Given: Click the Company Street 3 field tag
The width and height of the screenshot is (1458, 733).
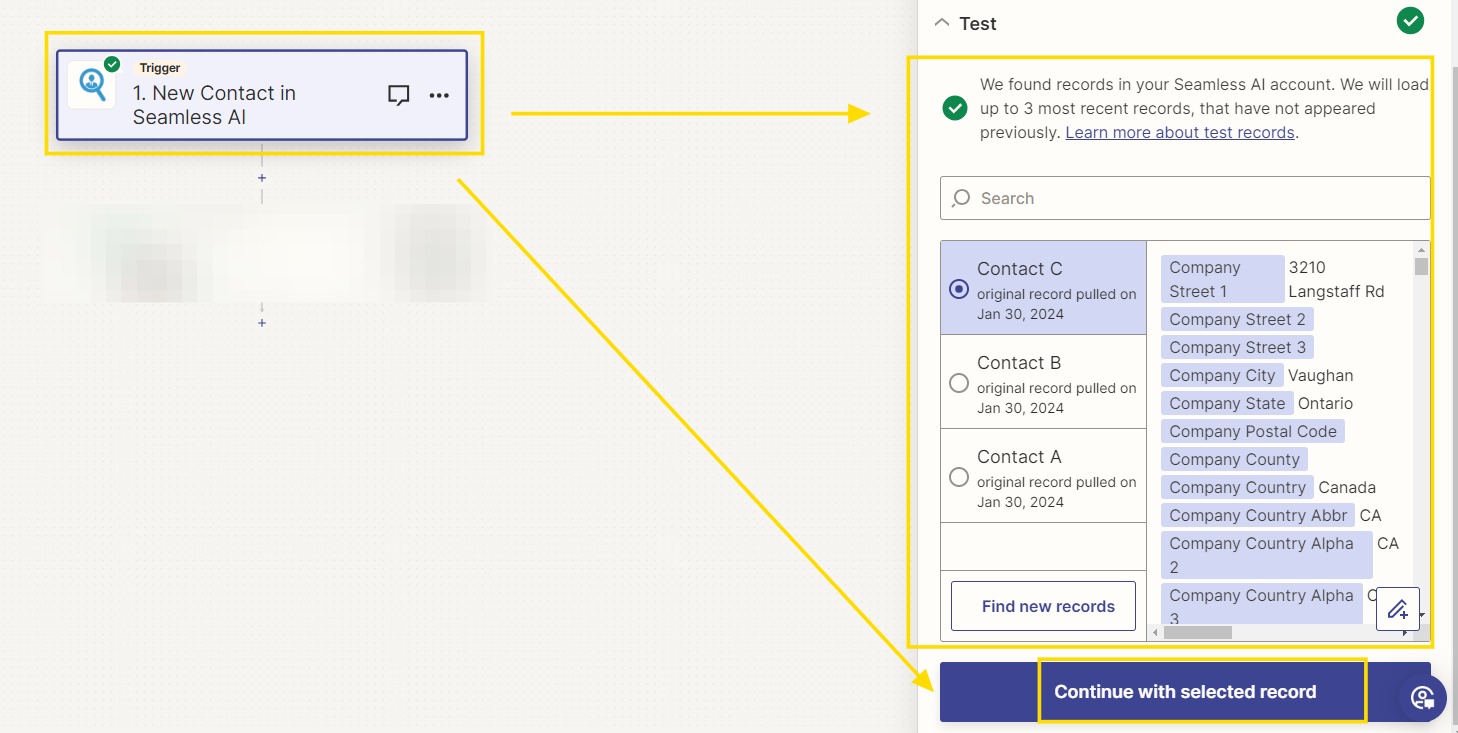Looking at the screenshot, I should click(1237, 347).
